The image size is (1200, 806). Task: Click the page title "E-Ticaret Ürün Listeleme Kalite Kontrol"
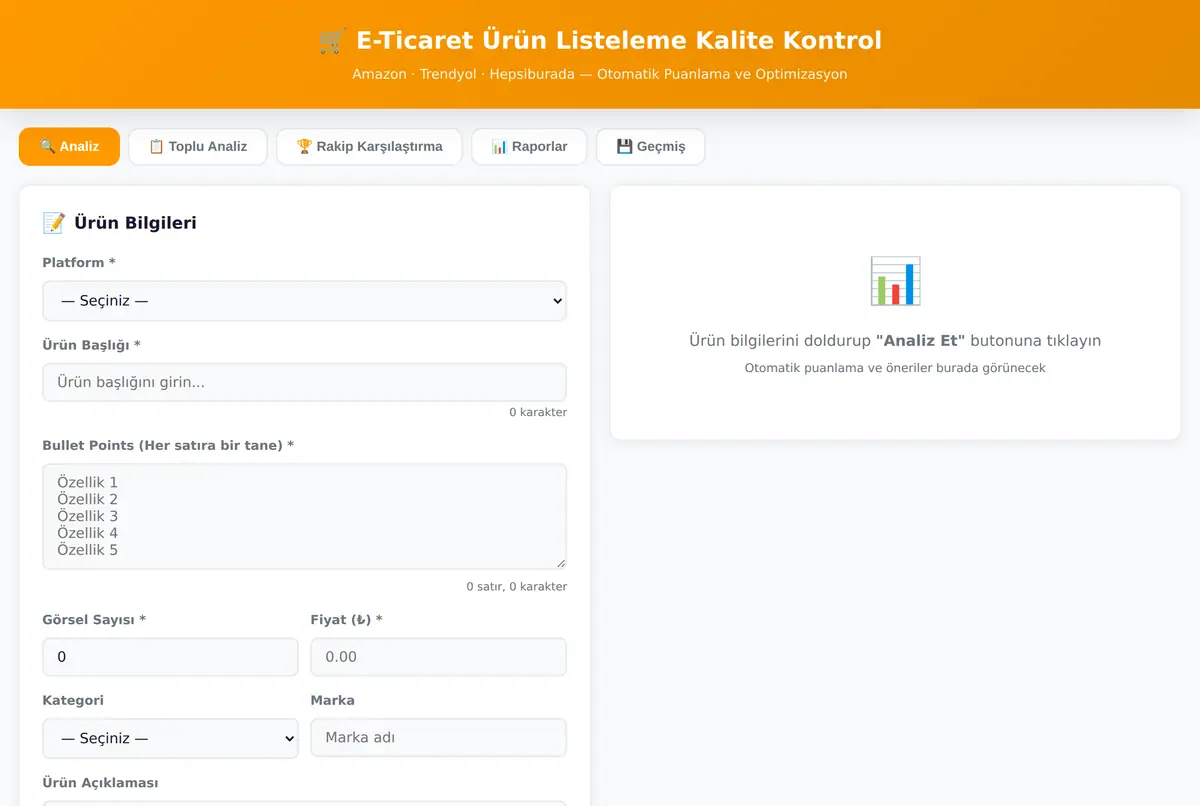pyautogui.click(x=619, y=41)
